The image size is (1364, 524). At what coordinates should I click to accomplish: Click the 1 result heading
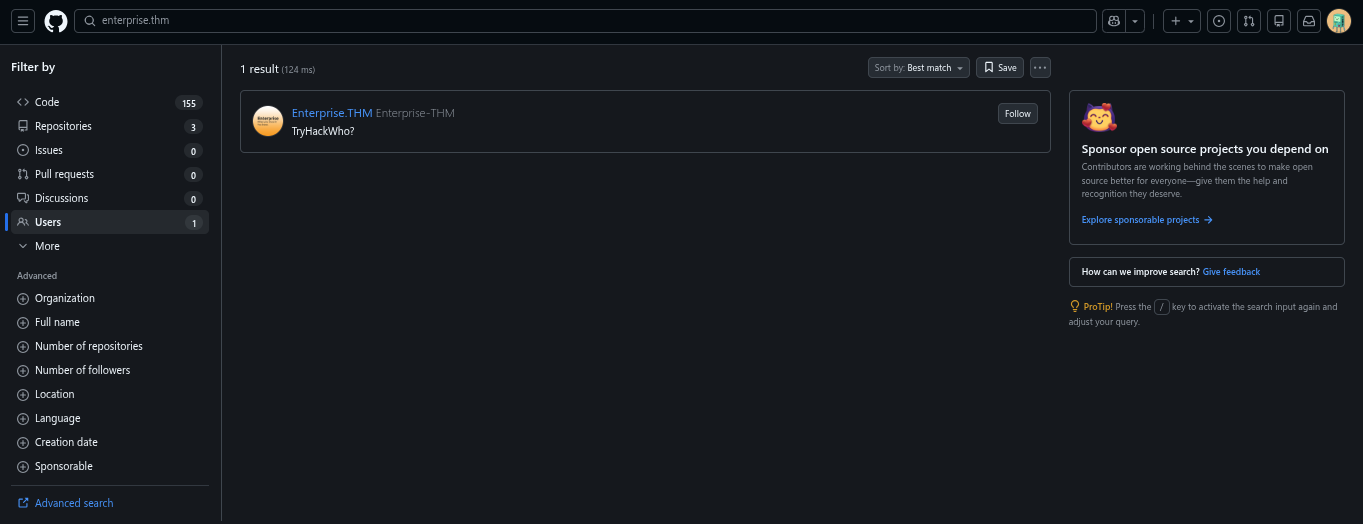(x=259, y=69)
